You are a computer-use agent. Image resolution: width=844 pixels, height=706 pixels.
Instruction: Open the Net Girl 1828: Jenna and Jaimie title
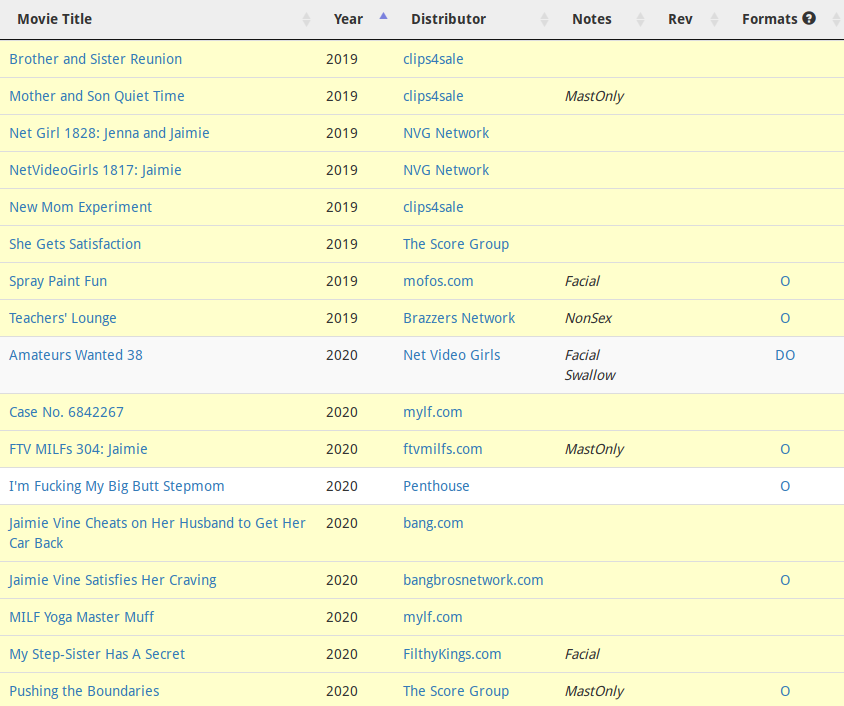[109, 133]
